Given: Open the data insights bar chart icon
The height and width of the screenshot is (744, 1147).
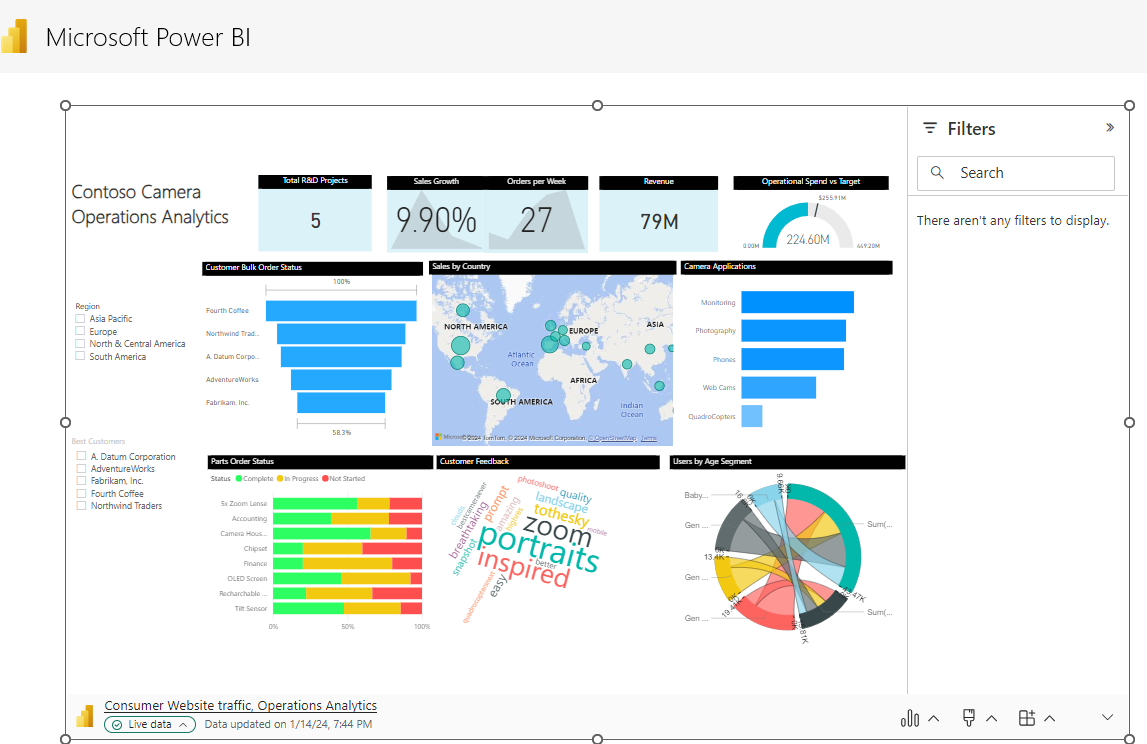Looking at the screenshot, I should 909,718.
